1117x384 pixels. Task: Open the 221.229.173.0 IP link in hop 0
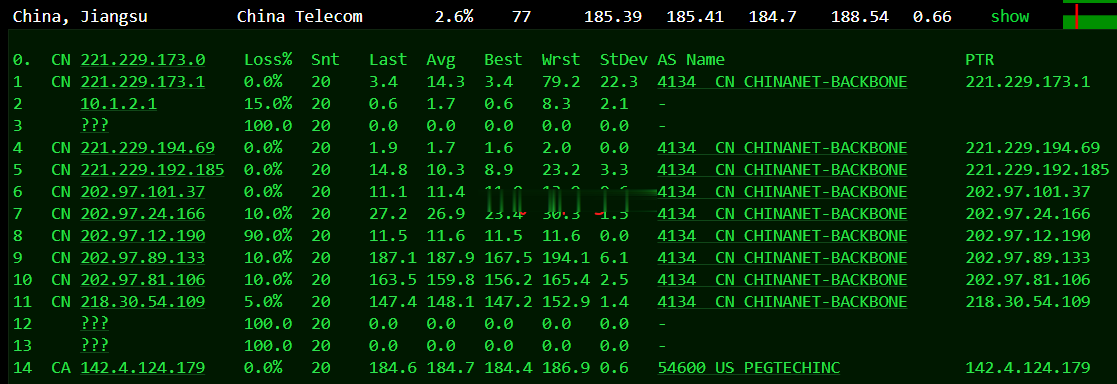[x=142, y=60]
